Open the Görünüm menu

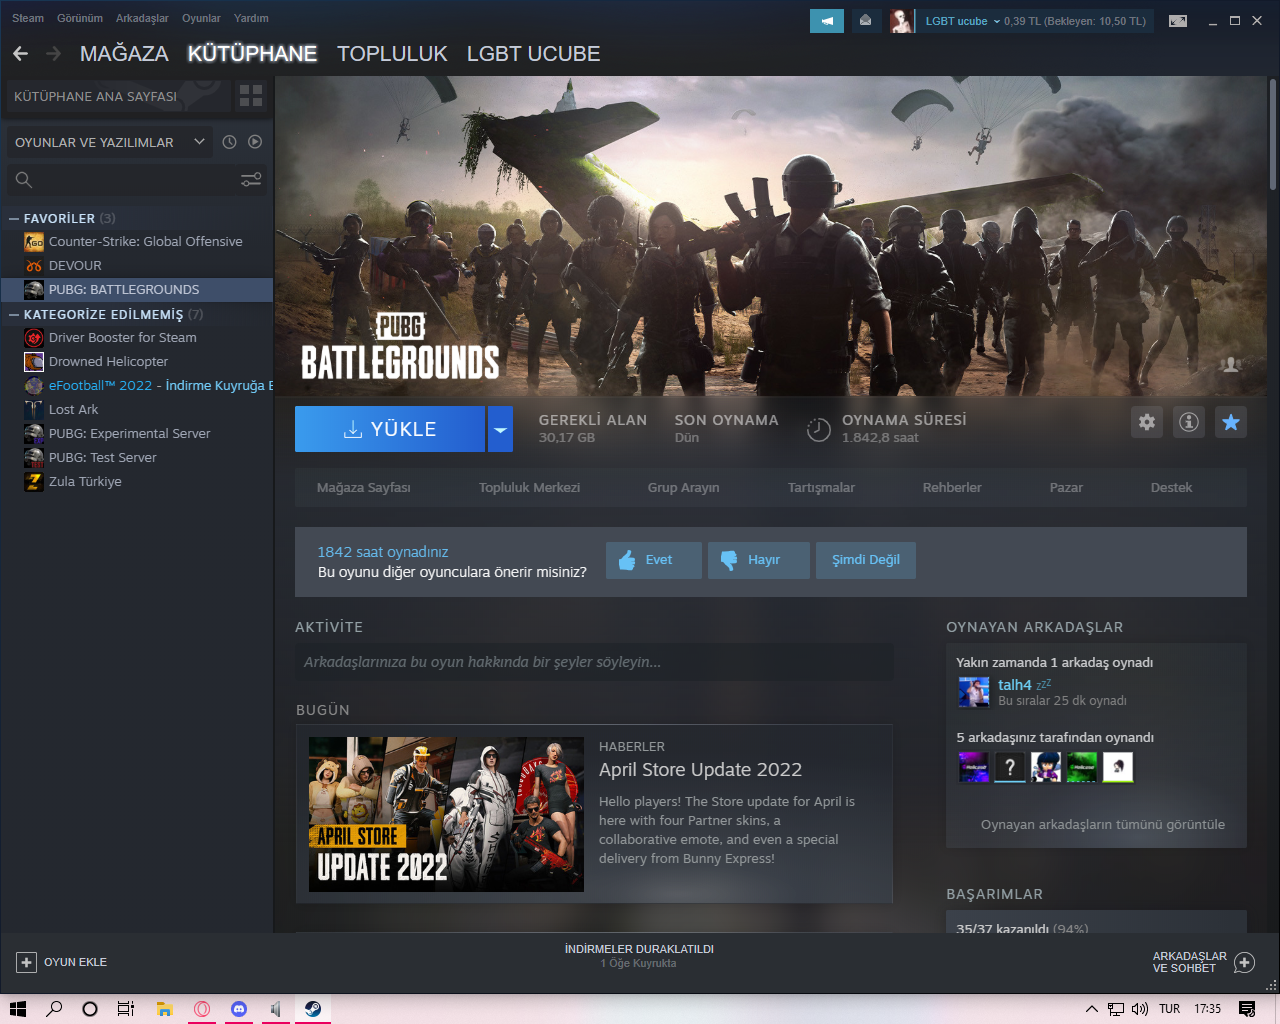[x=80, y=18]
